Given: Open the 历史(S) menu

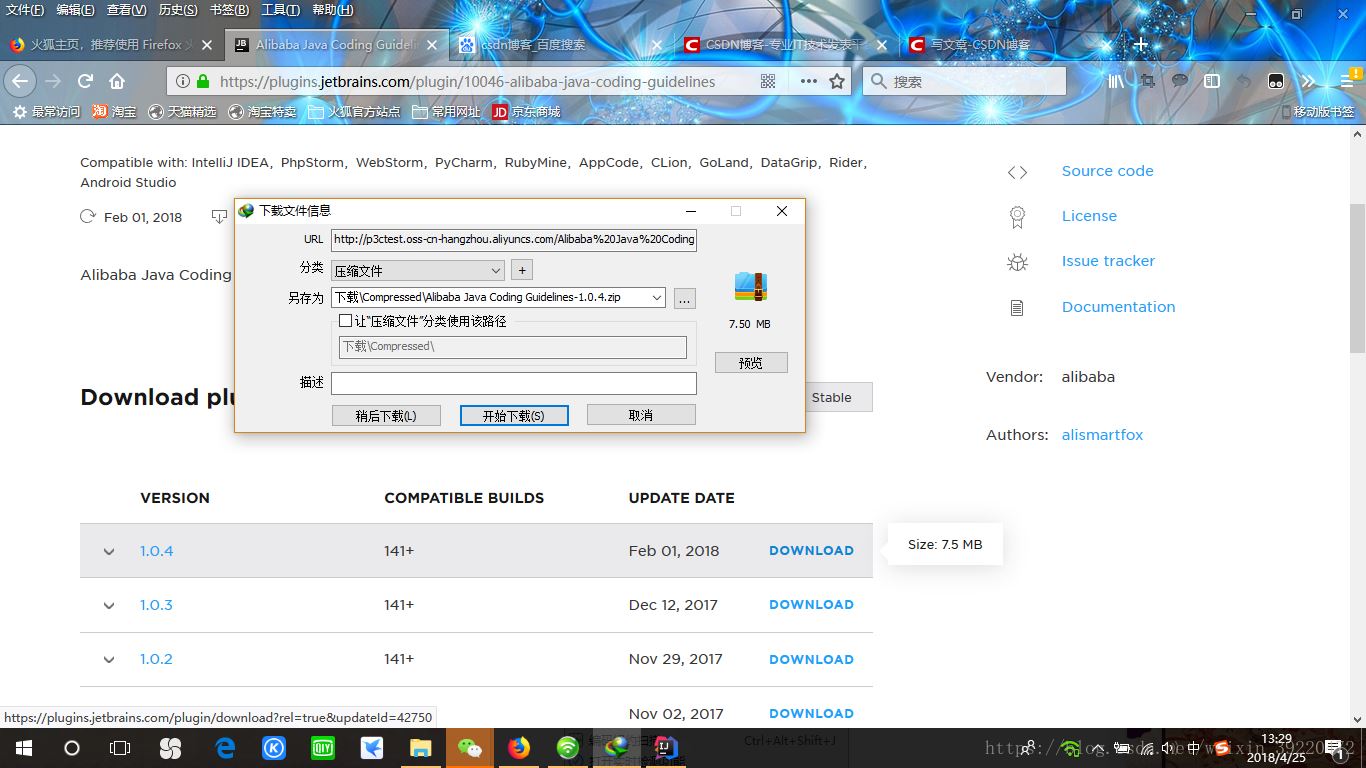Looking at the screenshot, I should (x=178, y=10).
